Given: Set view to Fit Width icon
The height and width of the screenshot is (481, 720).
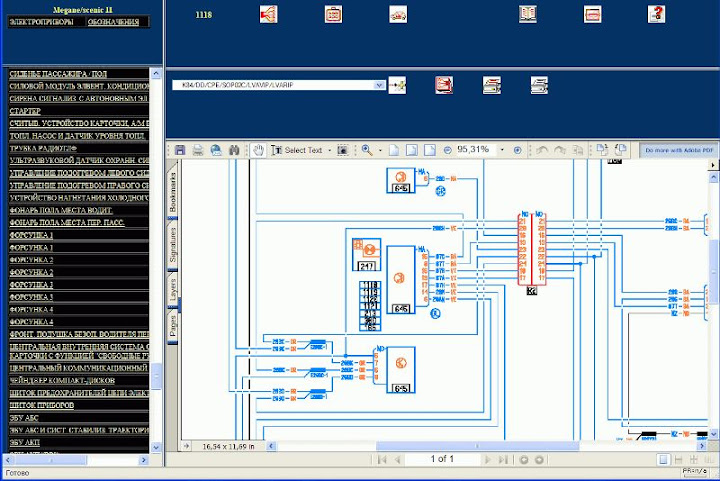Looking at the screenshot, I should click(430, 150).
